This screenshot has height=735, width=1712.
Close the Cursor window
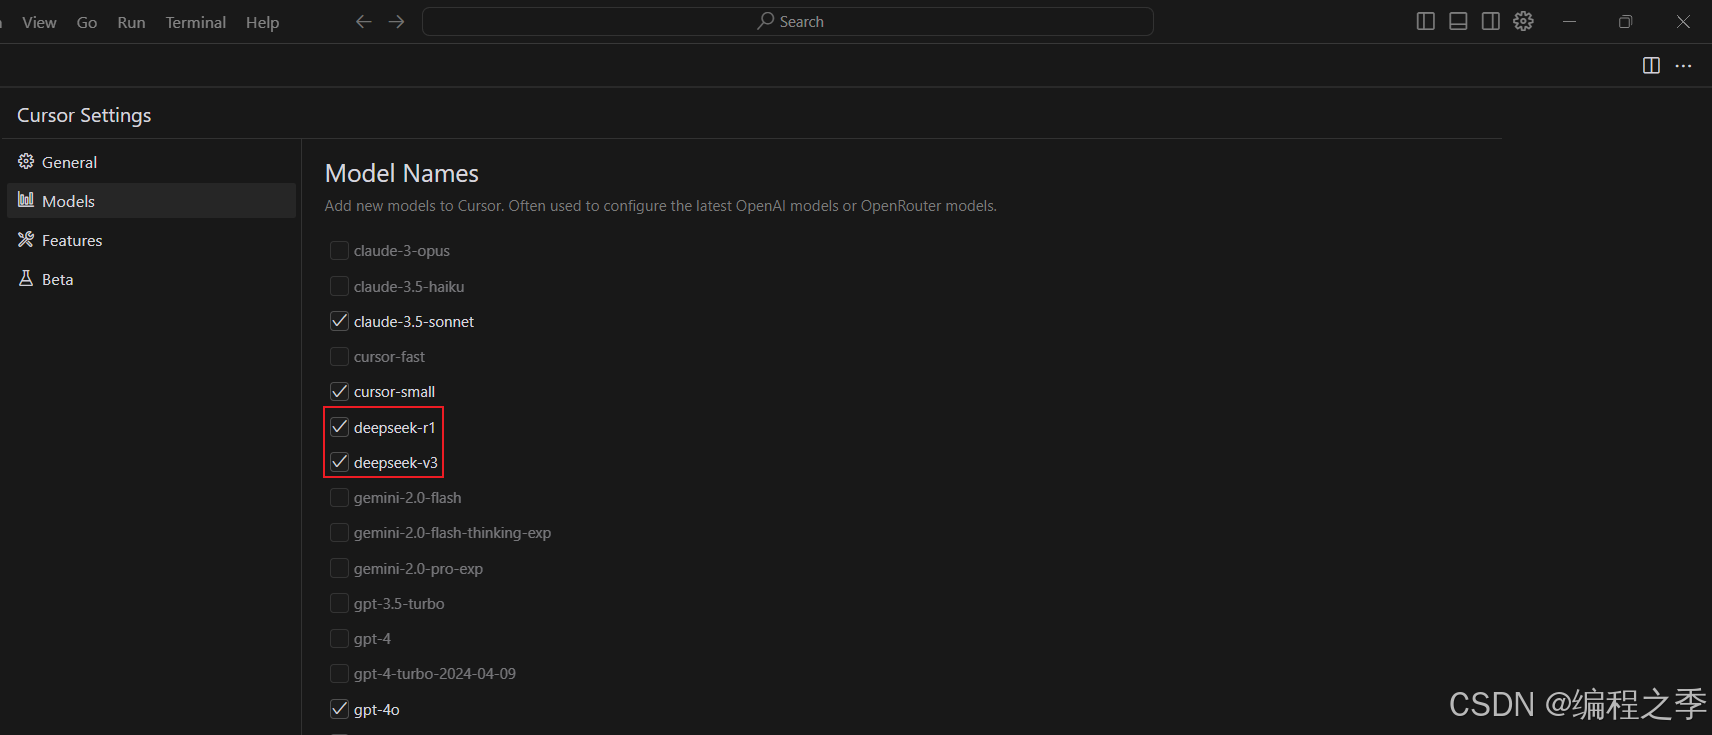(x=1683, y=21)
